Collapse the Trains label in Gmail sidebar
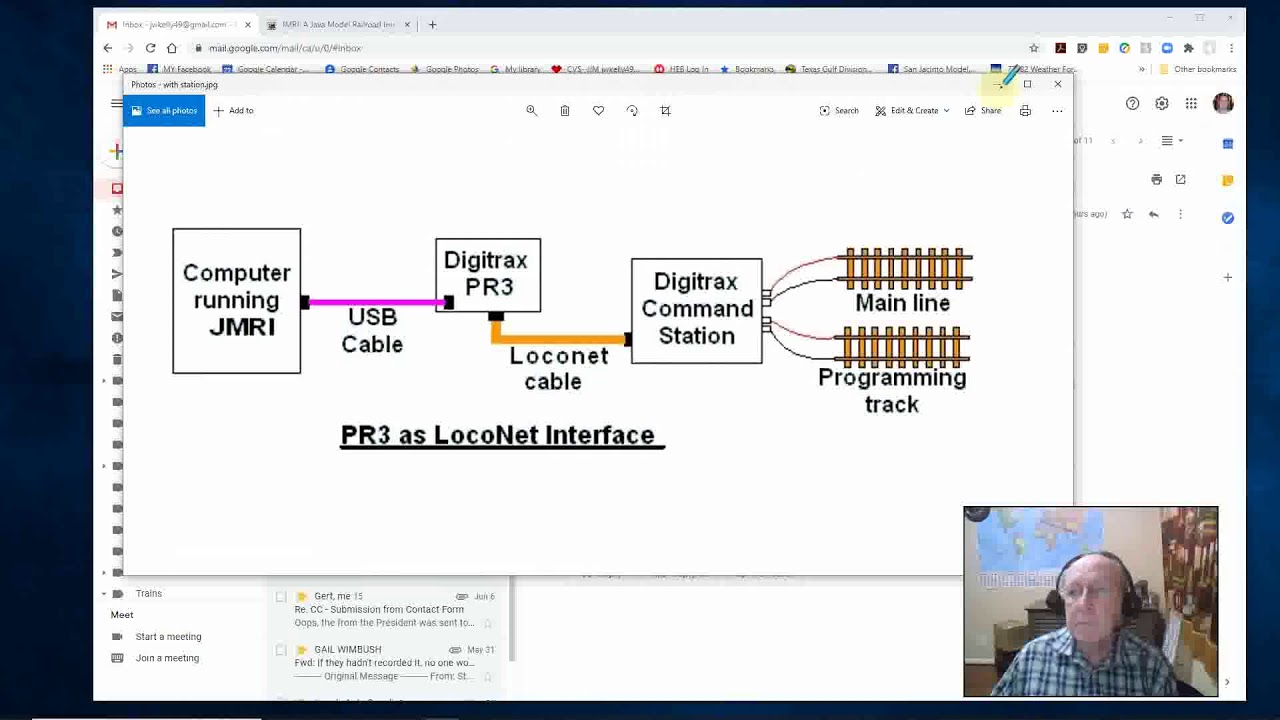Viewport: 1280px width, 720px height. pyautogui.click(x=104, y=594)
